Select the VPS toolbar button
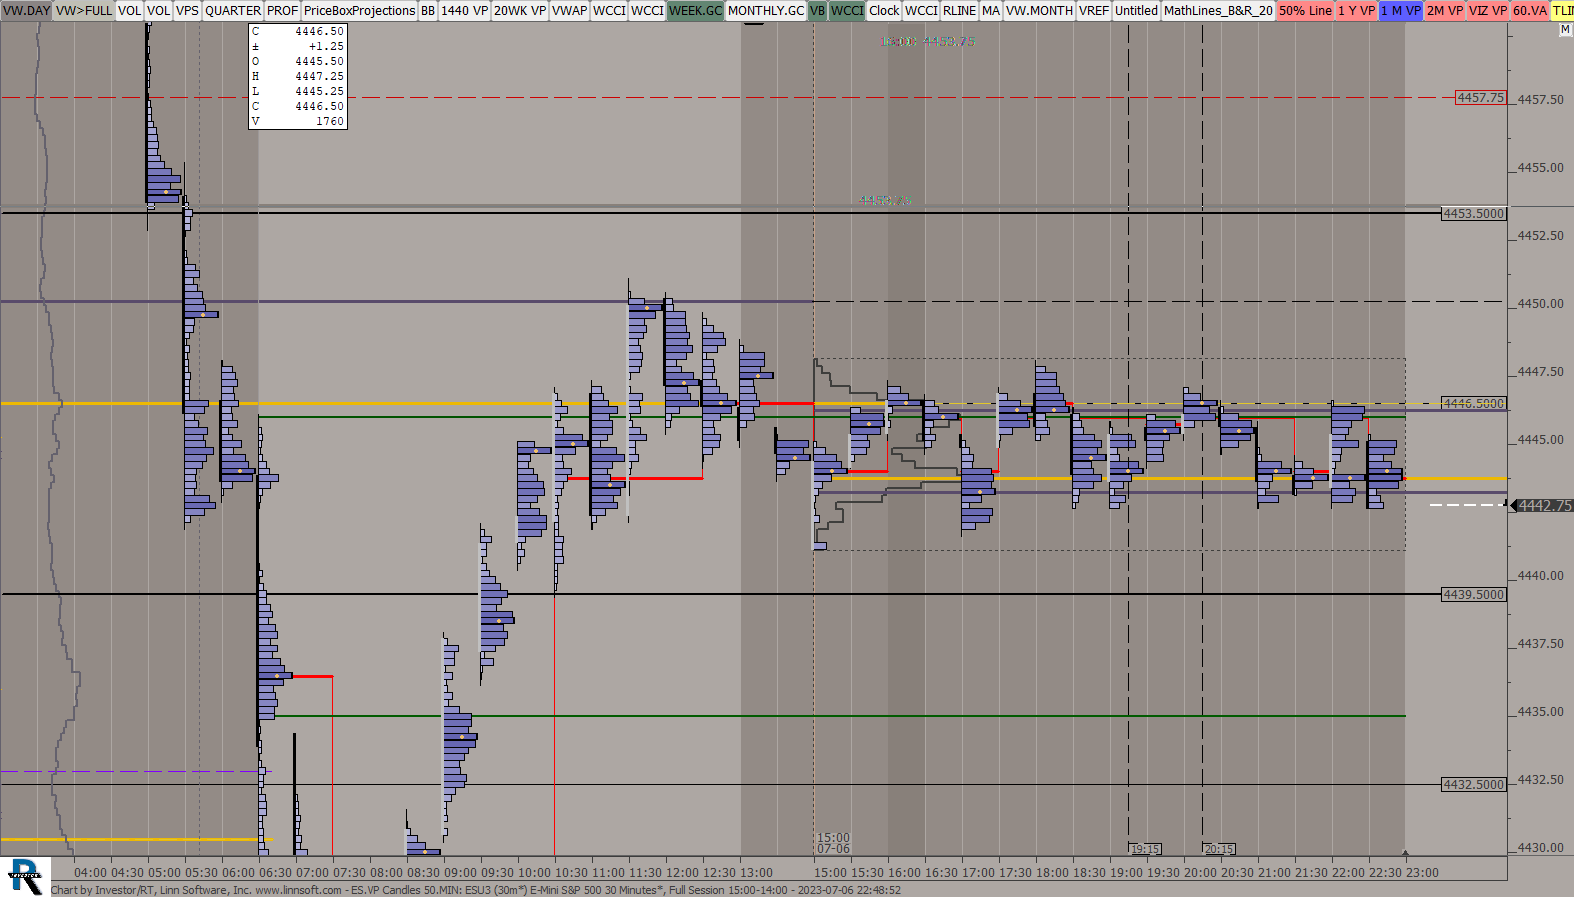 [188, 10]
